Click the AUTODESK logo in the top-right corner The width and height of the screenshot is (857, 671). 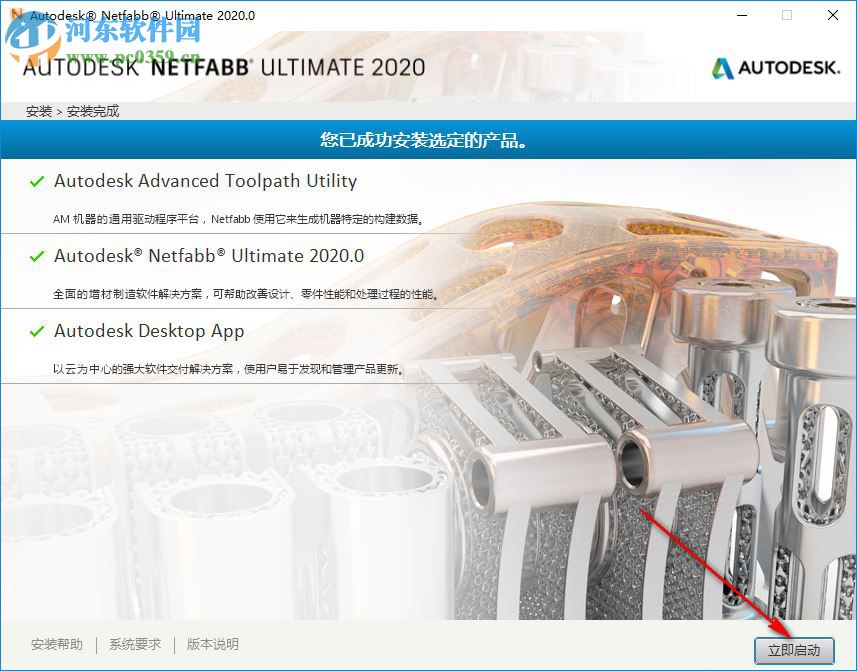[775, 68]
